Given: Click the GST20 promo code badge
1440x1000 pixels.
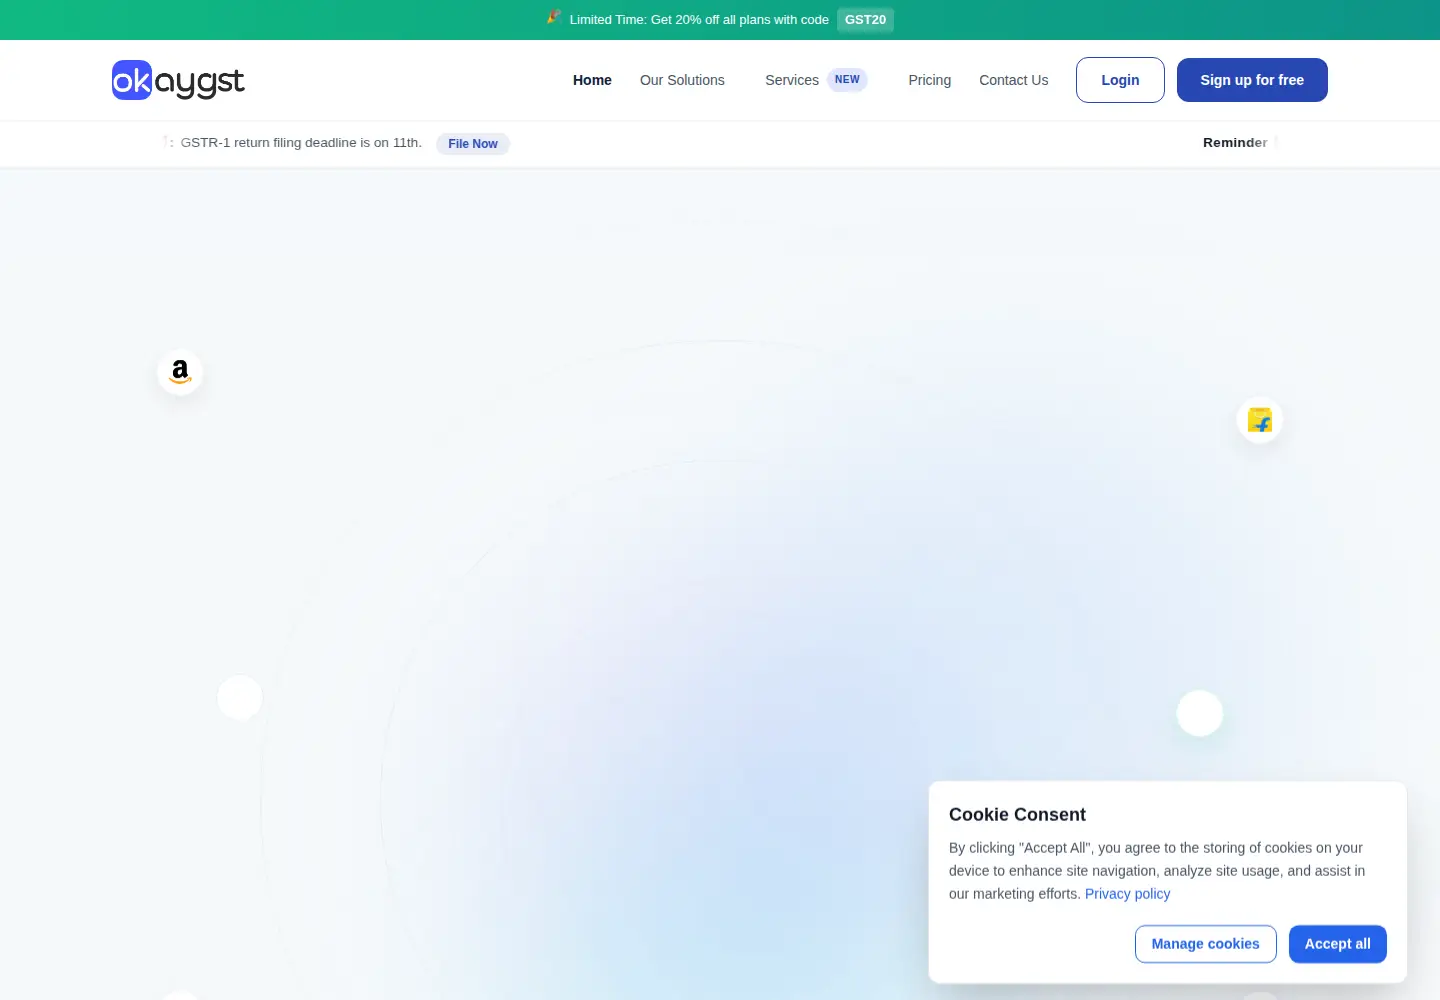Looking at the screenshot, I should [865, 20].
